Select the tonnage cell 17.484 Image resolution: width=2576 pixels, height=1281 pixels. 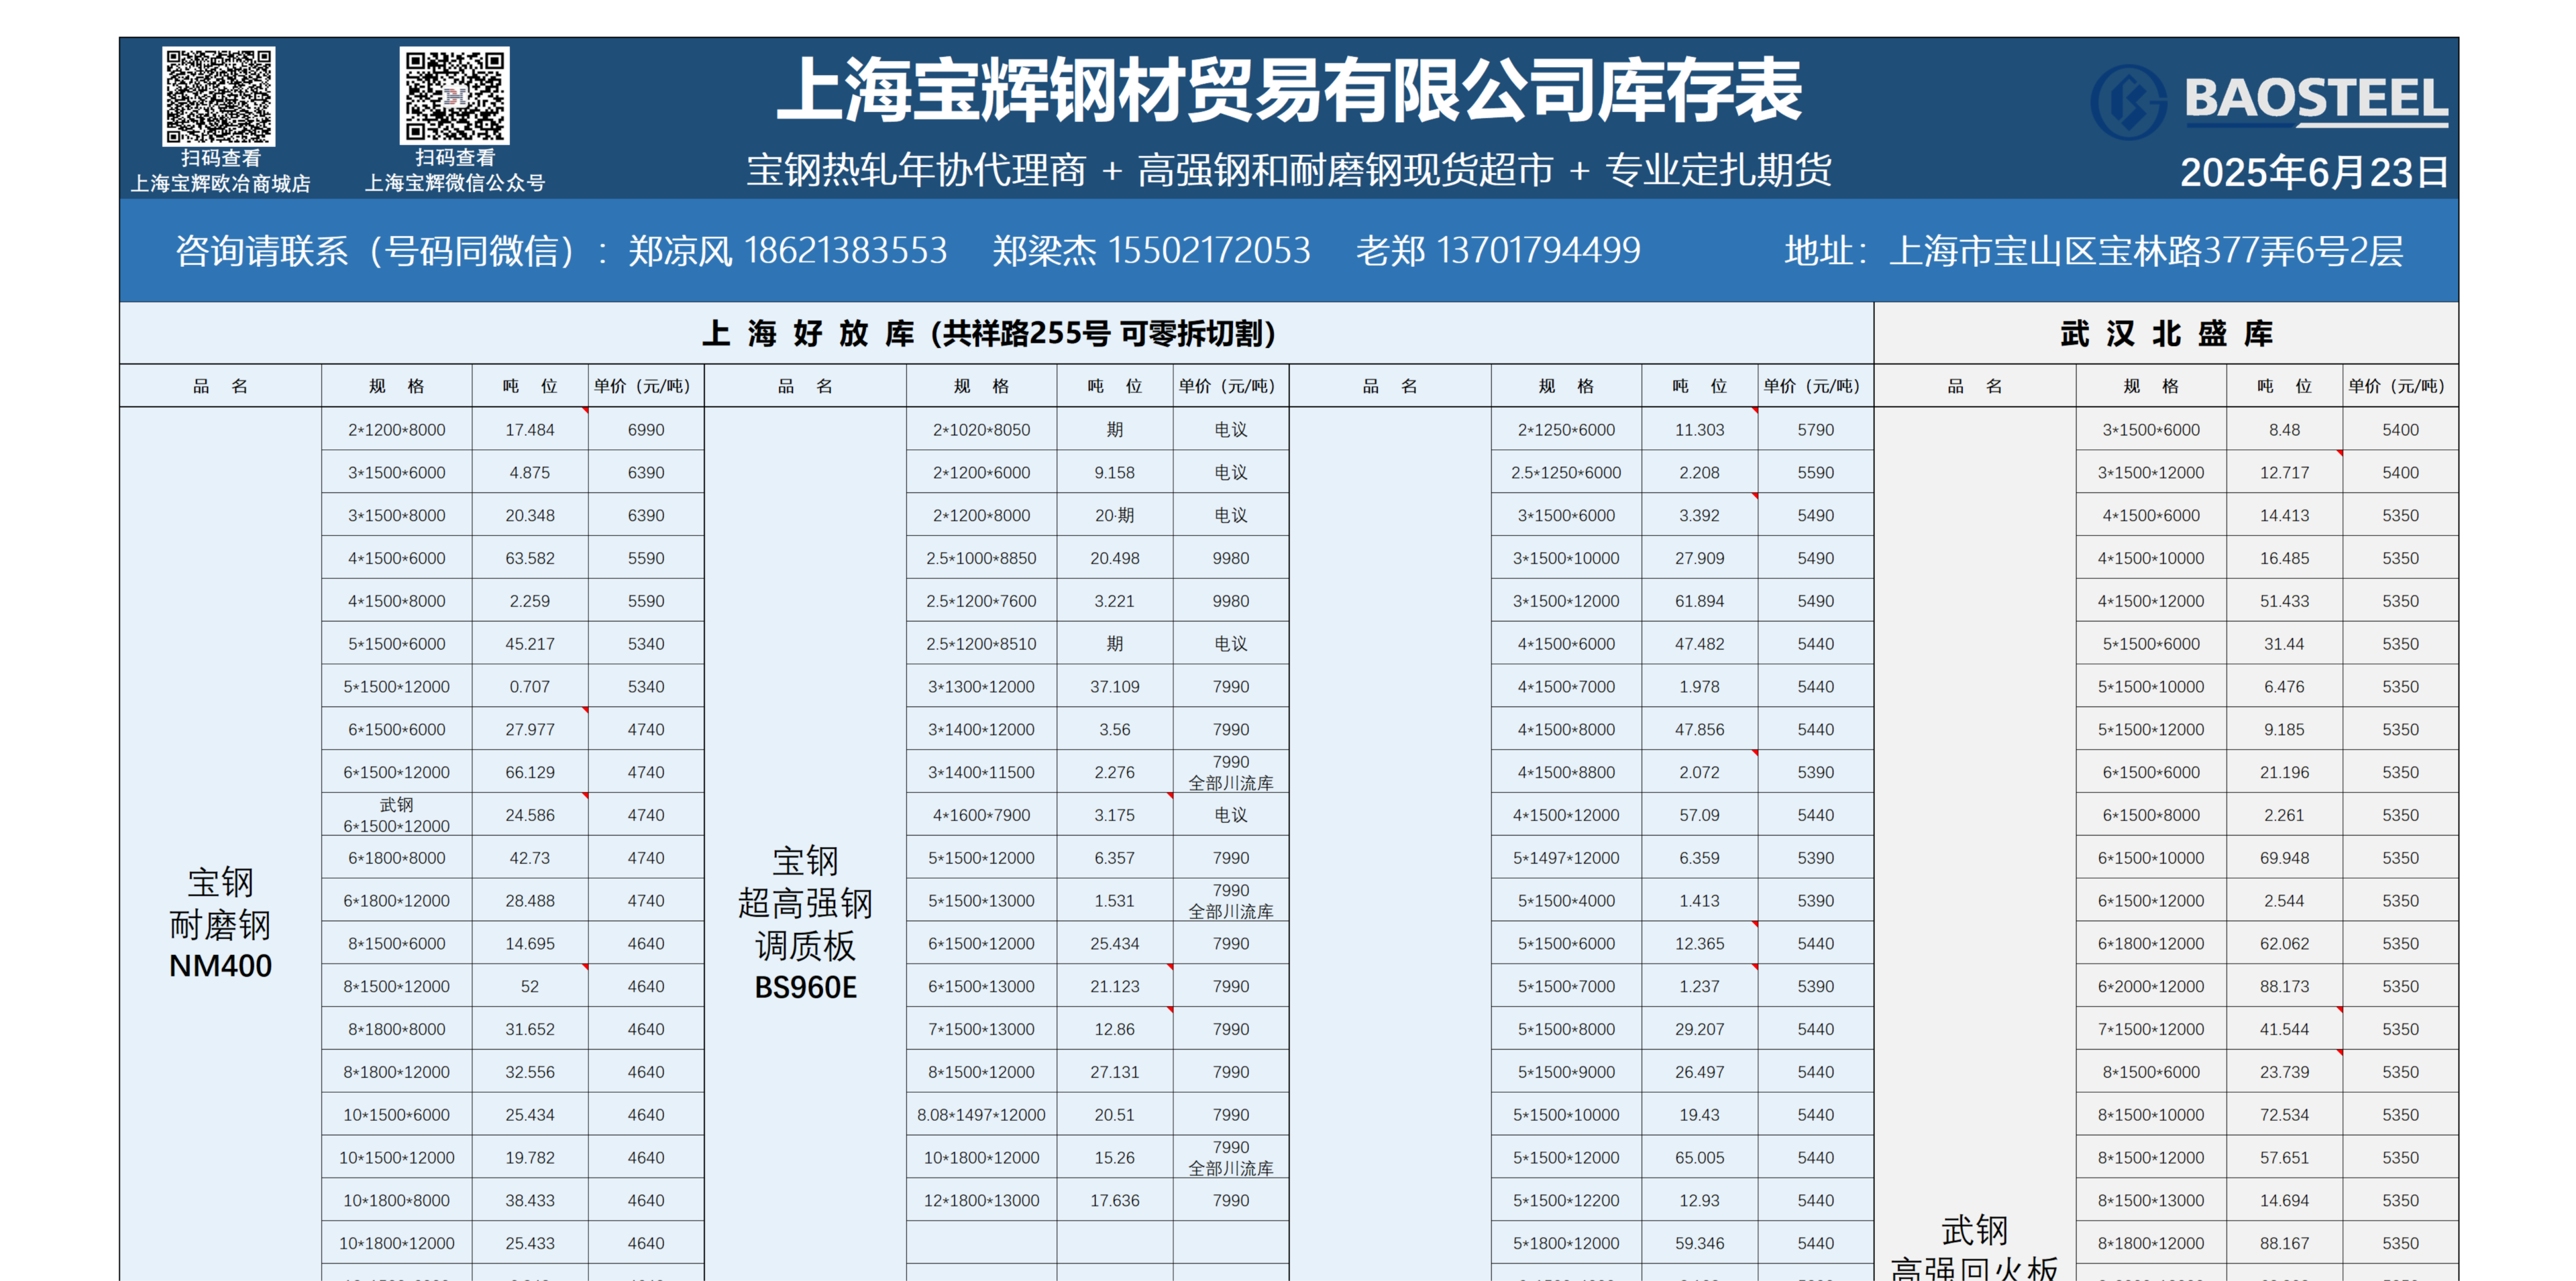[529, 430]
